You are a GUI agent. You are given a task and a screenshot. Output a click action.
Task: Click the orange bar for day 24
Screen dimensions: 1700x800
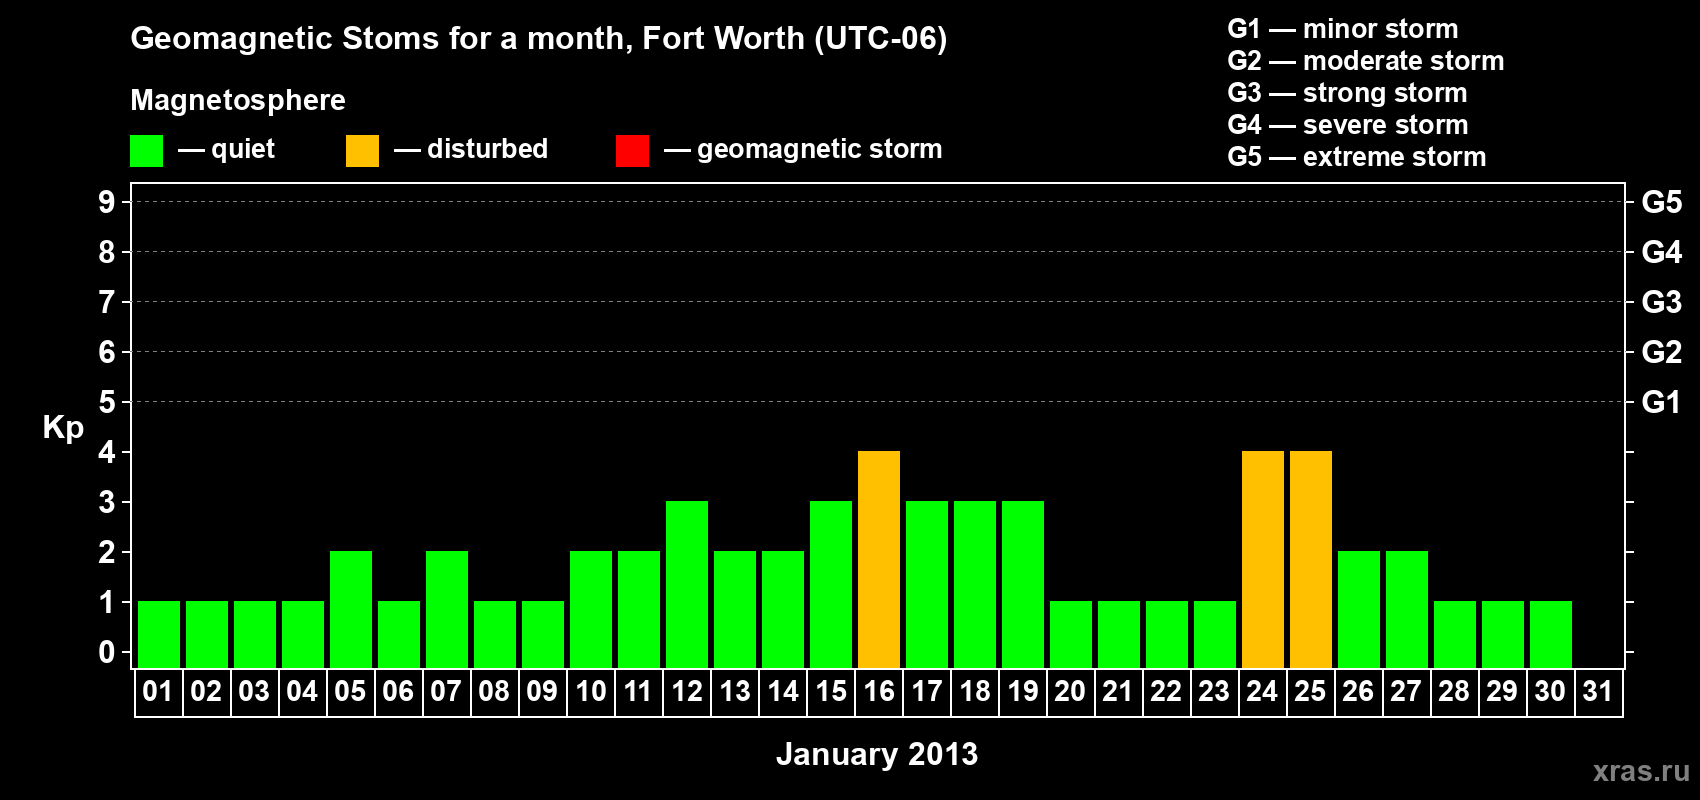click(x=1263, y=560)
